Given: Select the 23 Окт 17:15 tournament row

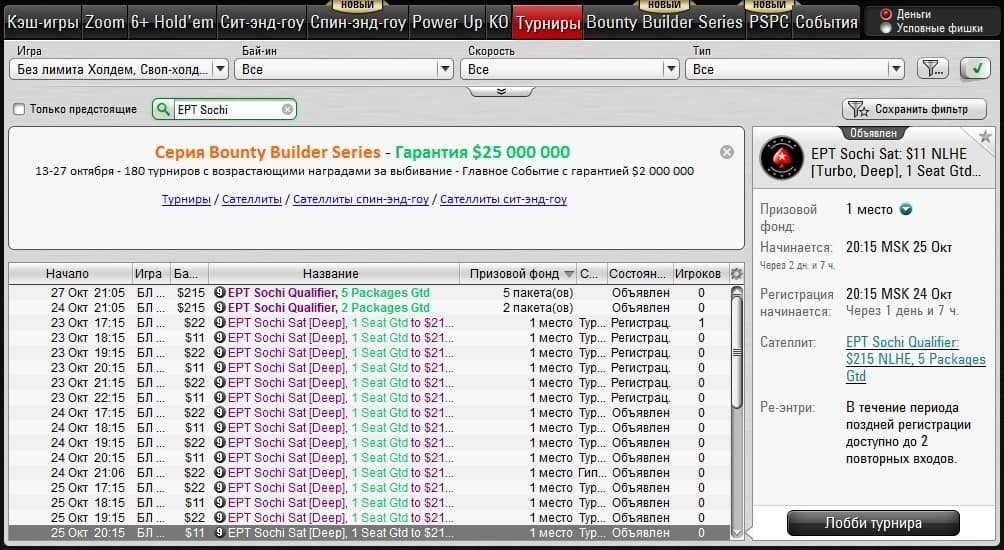Looking at the screenshot, I should click(x=369, y=323).
